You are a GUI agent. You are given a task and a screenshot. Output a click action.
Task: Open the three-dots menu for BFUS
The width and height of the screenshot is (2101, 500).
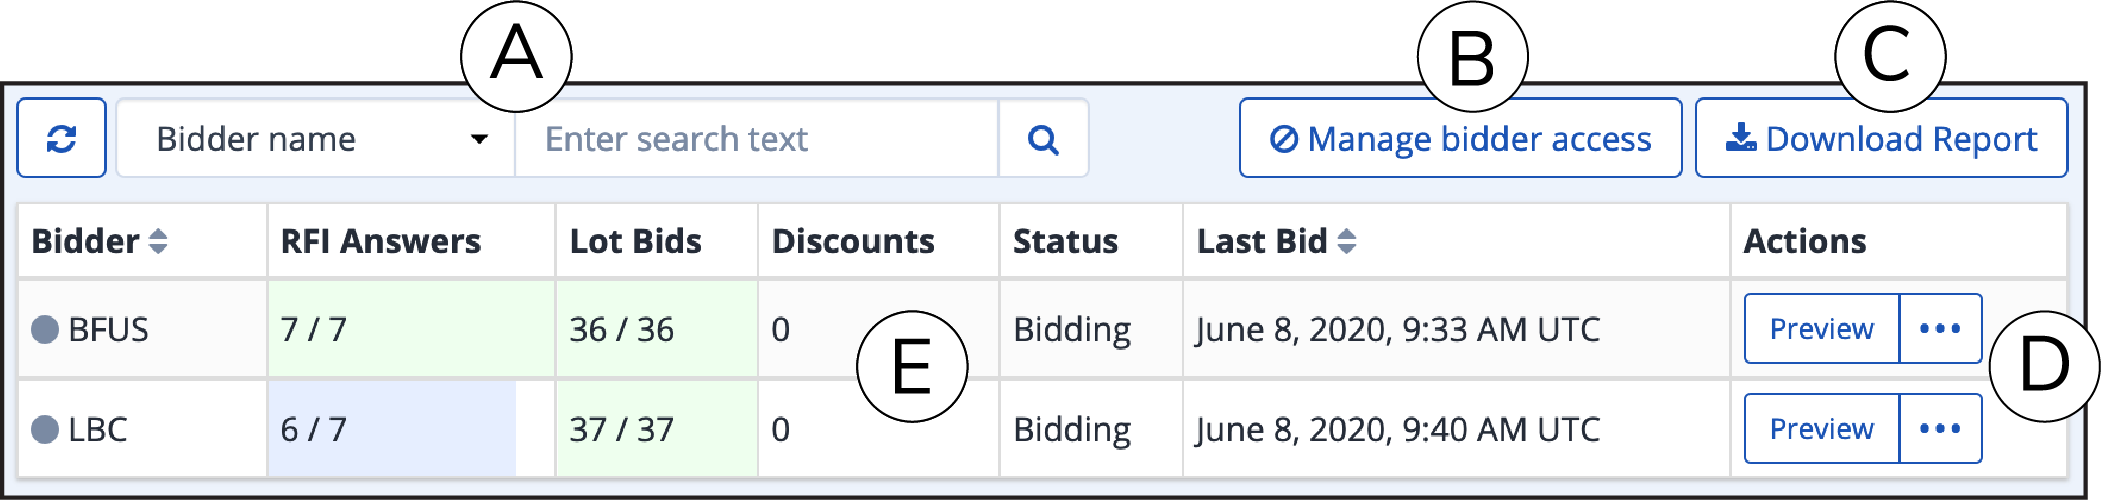[1940, 328]
